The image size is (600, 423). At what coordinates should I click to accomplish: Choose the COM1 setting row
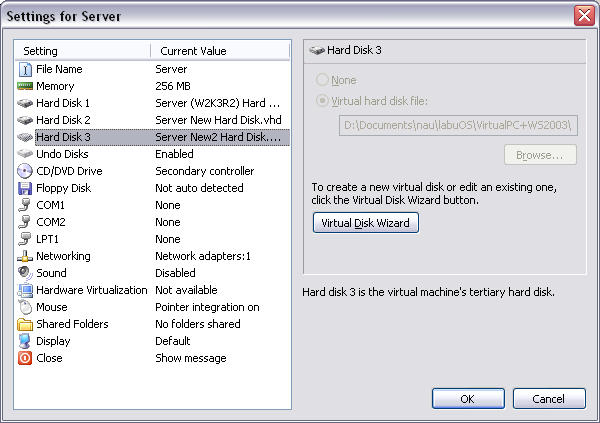pos(152,205)
